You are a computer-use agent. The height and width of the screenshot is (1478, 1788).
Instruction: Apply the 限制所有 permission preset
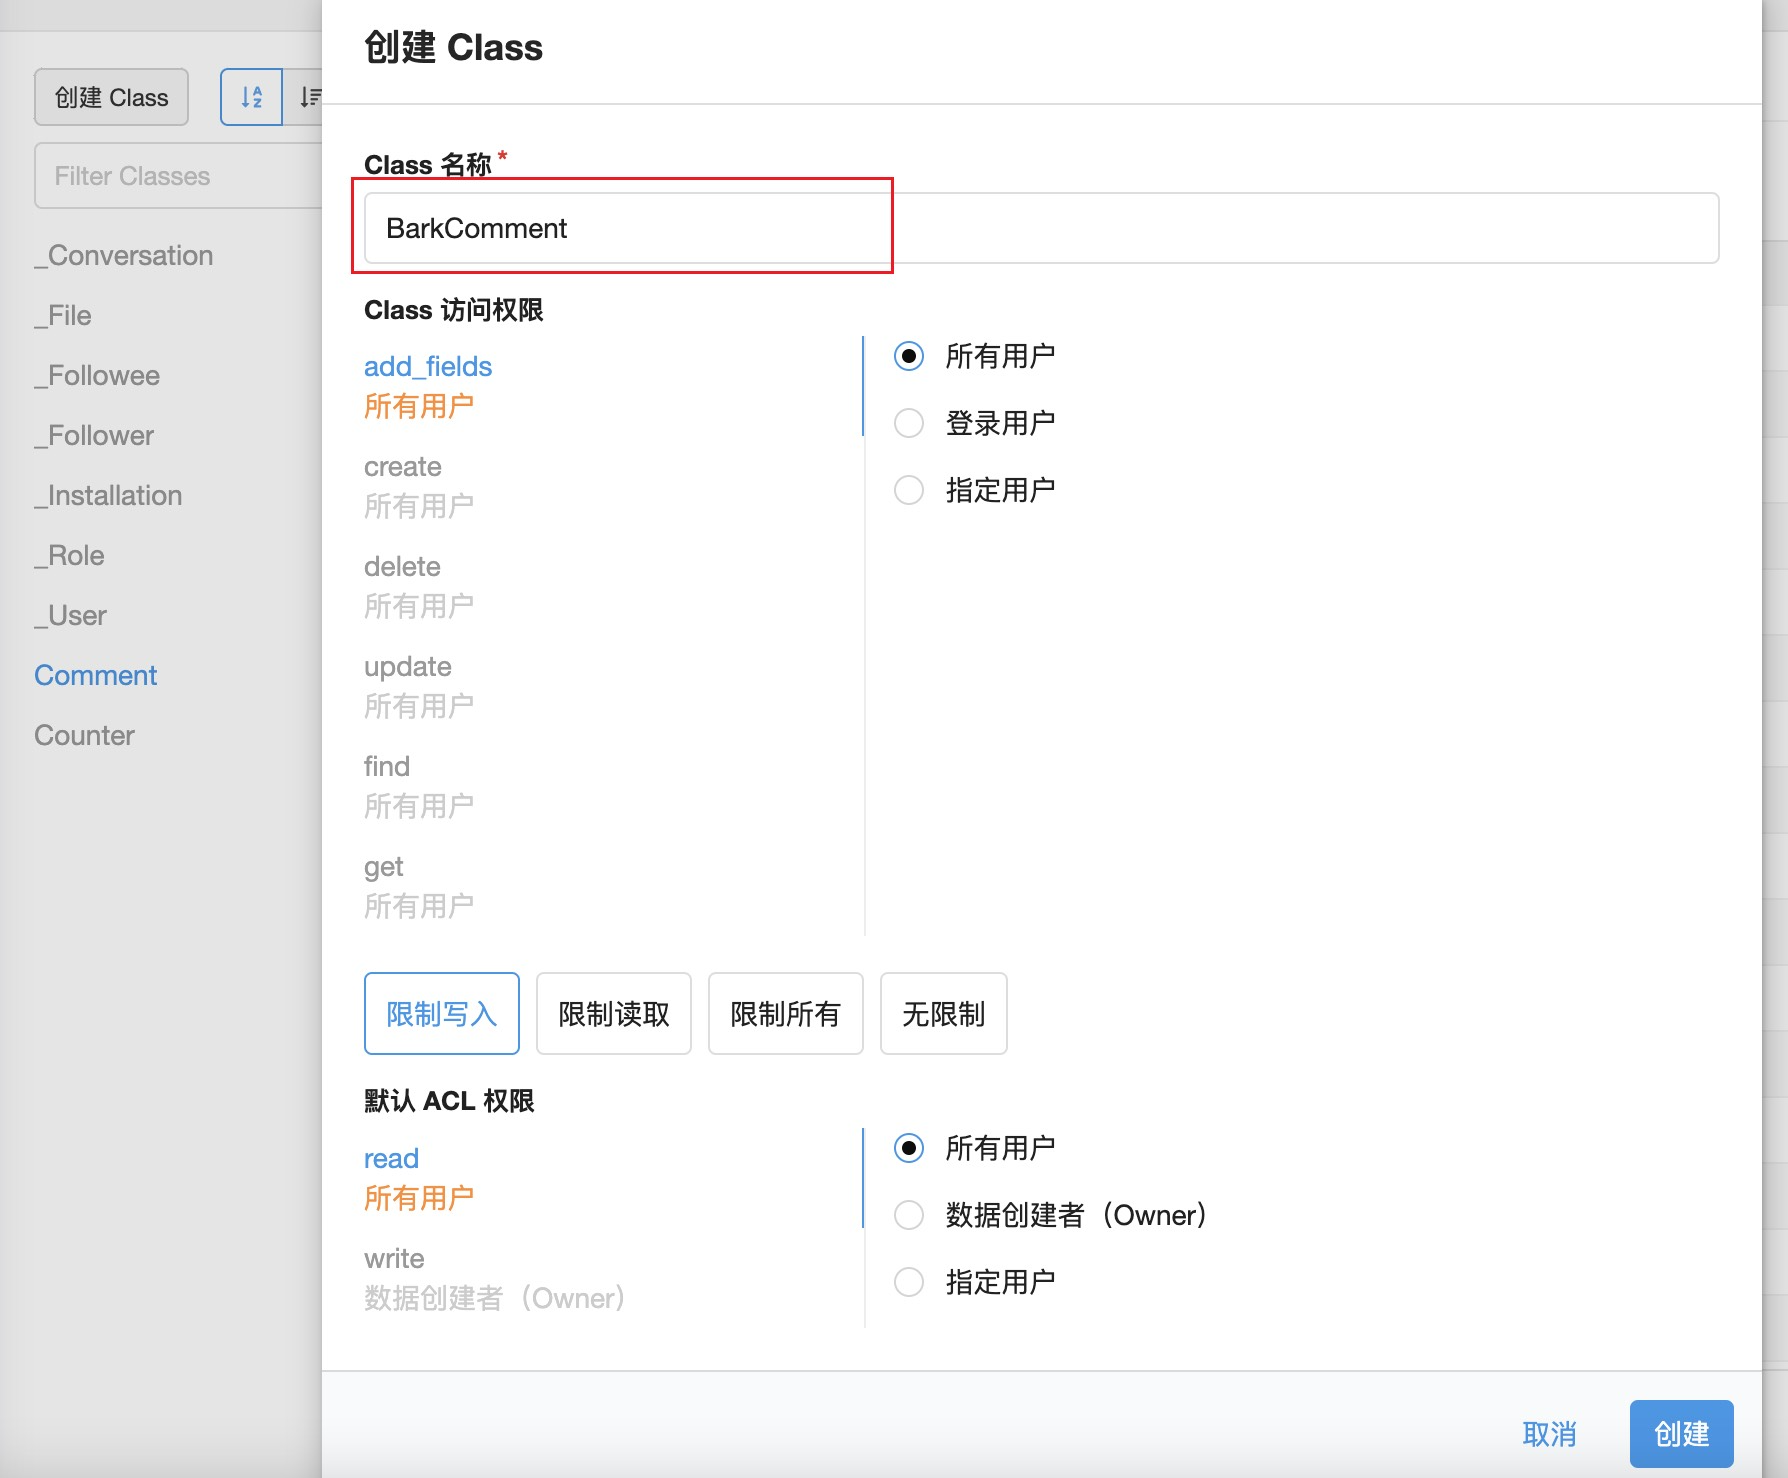click(785, 1014)
